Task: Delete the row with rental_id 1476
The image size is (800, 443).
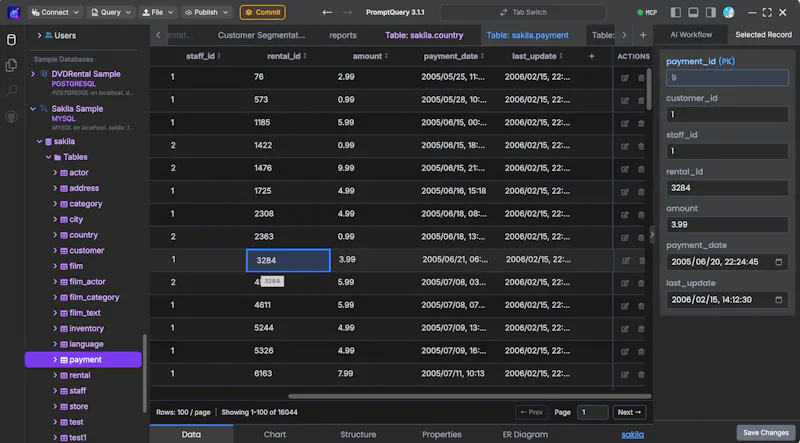Action: click(x=641, y=169)
